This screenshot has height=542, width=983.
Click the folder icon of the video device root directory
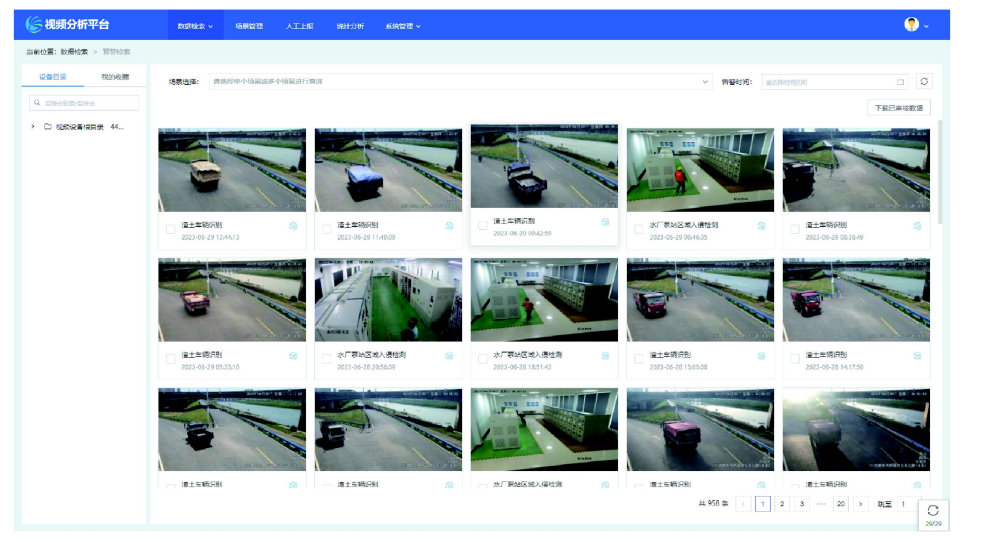[x=48, y=127]
